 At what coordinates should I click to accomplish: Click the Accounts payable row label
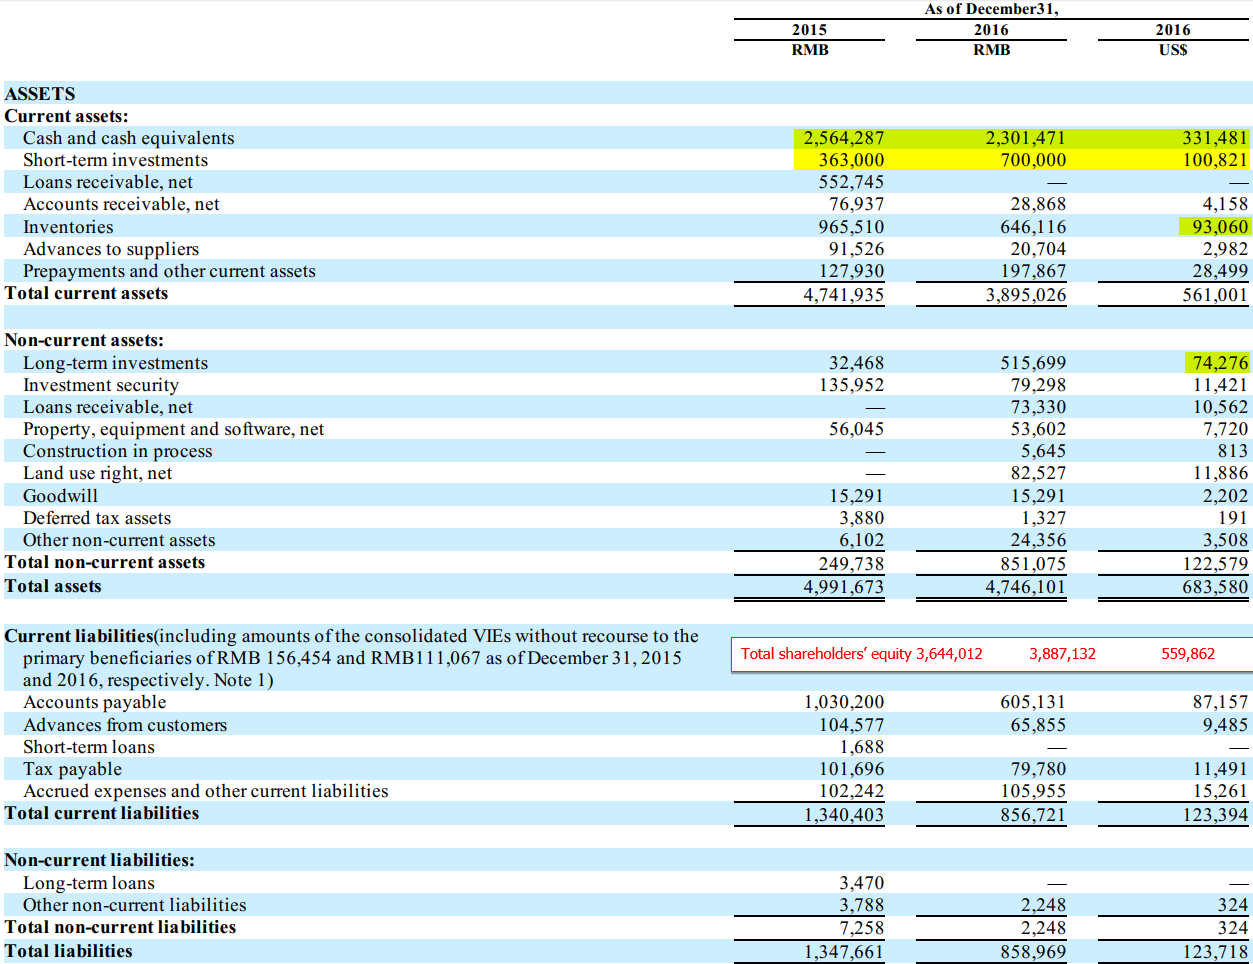[94, 702]
